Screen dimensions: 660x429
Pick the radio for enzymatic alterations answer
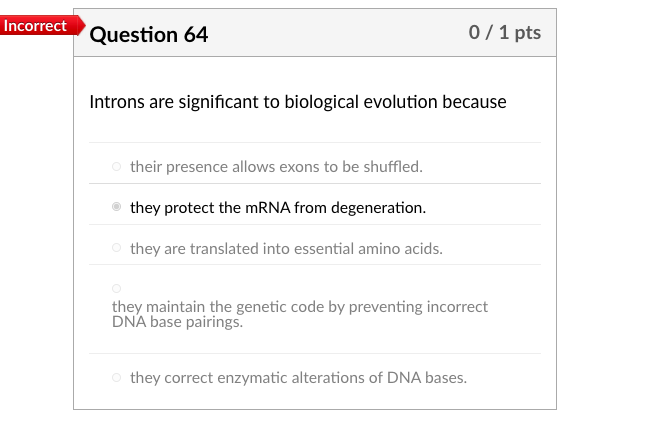(x=117, y=378)
